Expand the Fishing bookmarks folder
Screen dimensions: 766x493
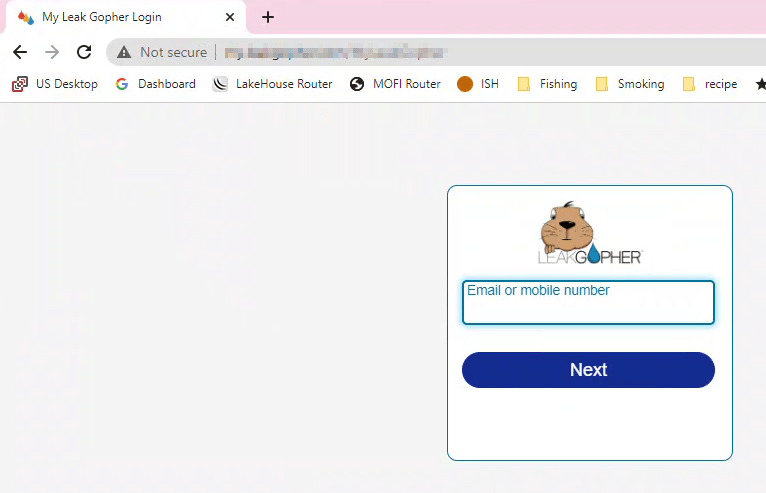(547, 84)
